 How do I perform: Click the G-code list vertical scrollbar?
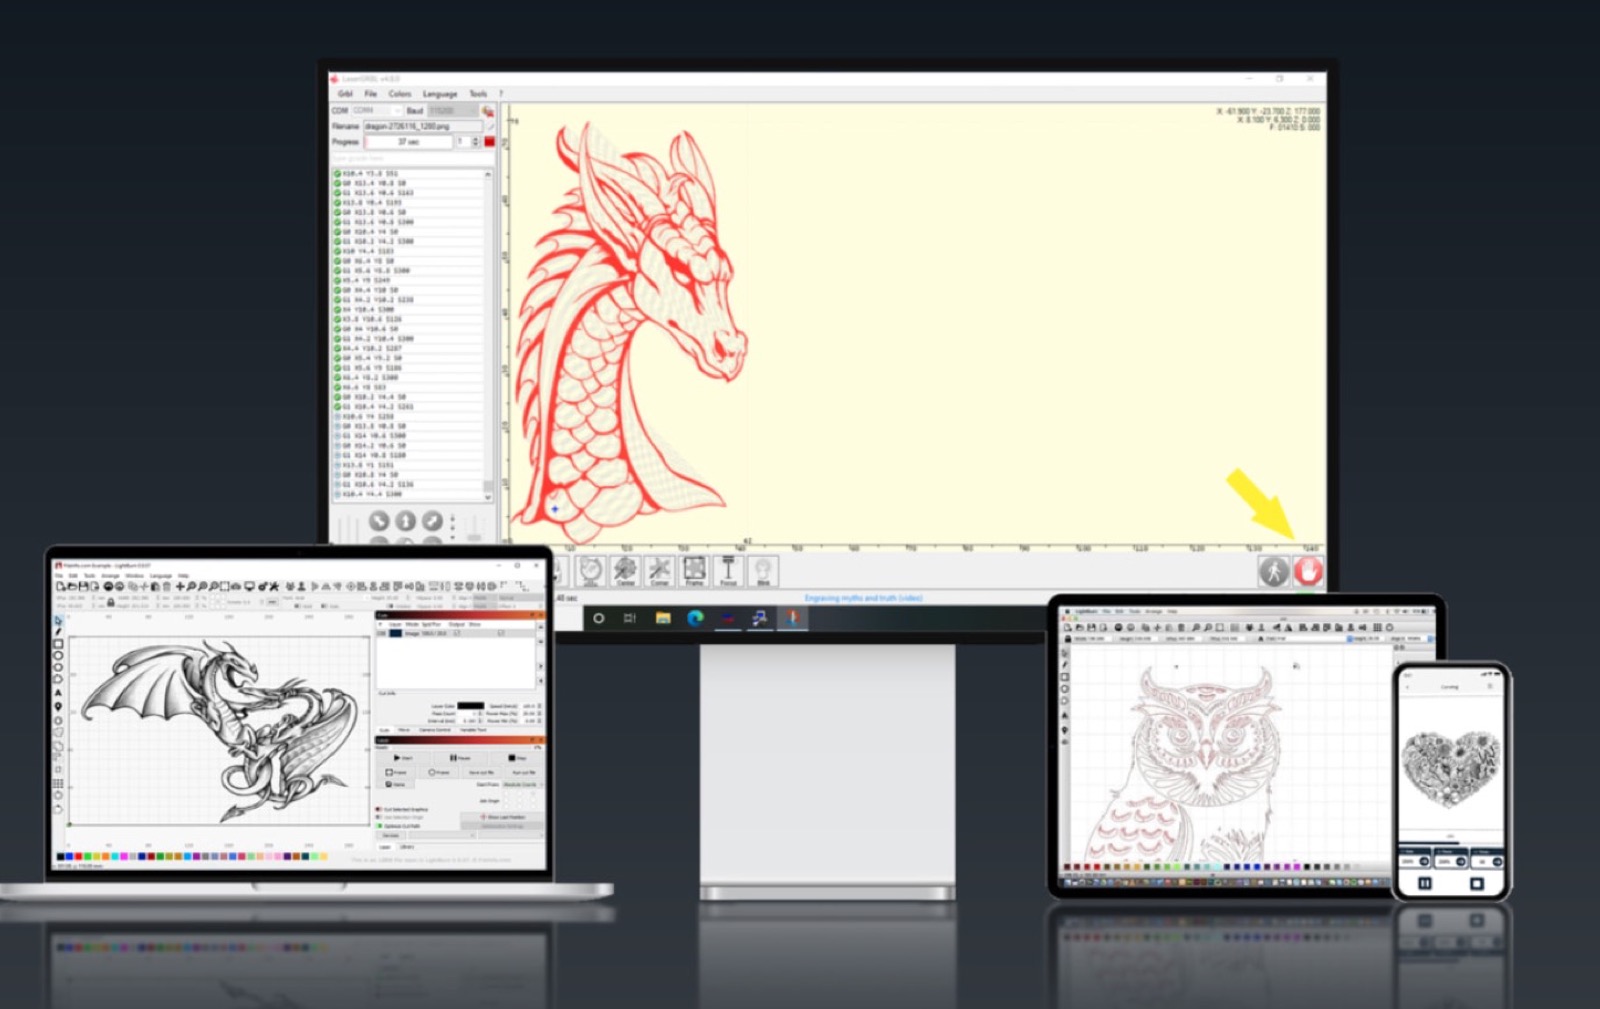tap(488, 335)
